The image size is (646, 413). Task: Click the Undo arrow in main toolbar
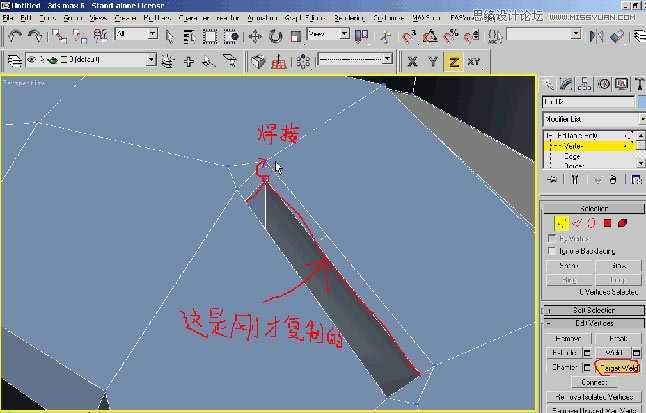tap(15, 36)
